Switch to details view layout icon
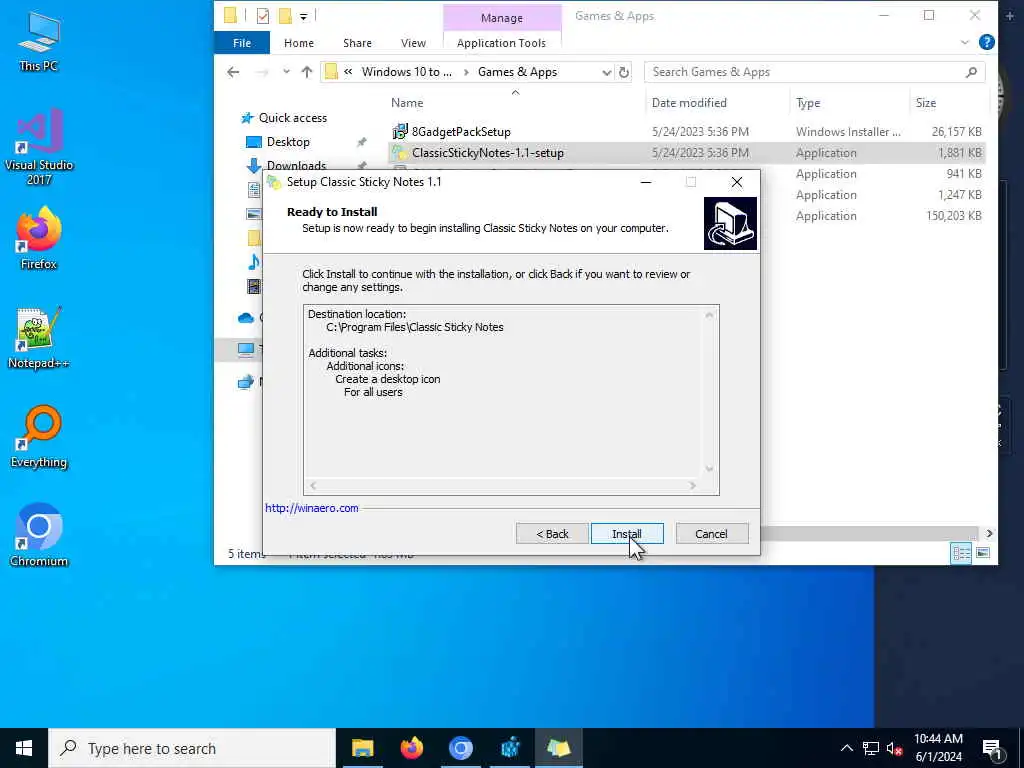The image size is (1024, 768). tap(961, 553)
